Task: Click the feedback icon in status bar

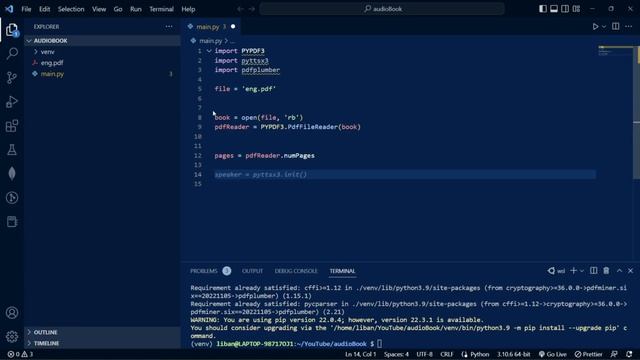Action: tap(614, 354)
